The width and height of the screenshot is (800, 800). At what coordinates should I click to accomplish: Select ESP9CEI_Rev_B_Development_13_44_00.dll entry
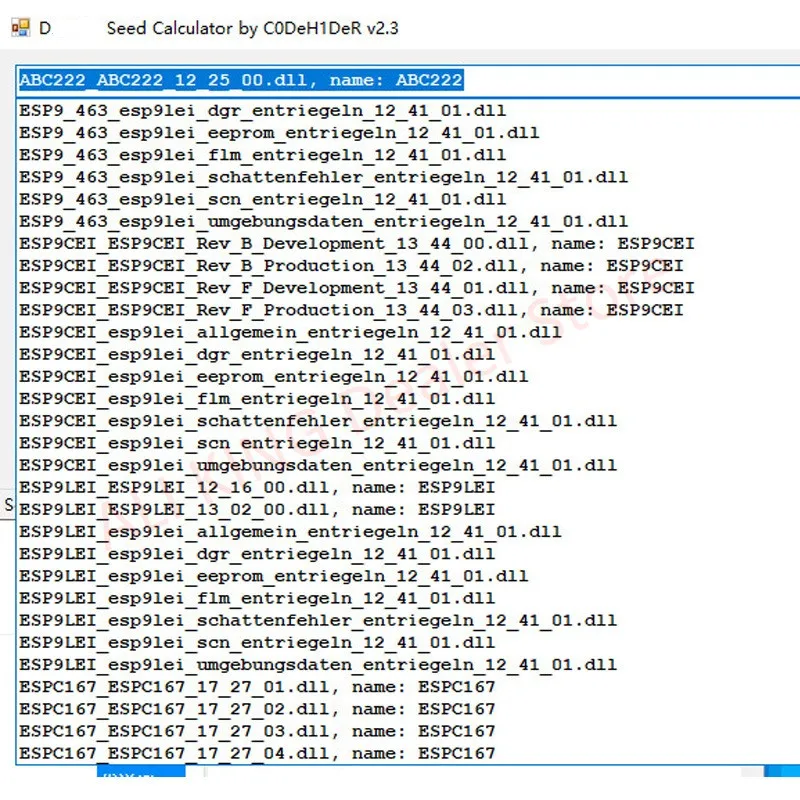coord(357,244)
